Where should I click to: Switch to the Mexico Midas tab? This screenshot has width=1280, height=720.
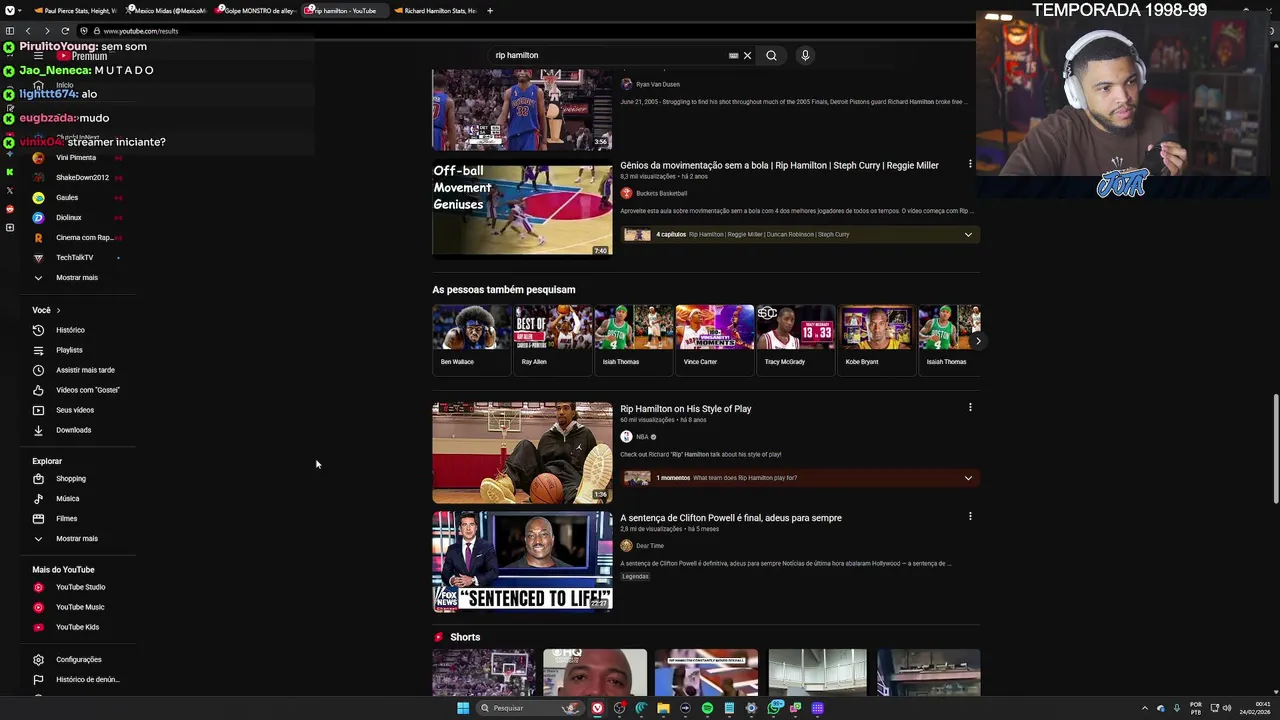pyautogui.click(x=164, y=10)
